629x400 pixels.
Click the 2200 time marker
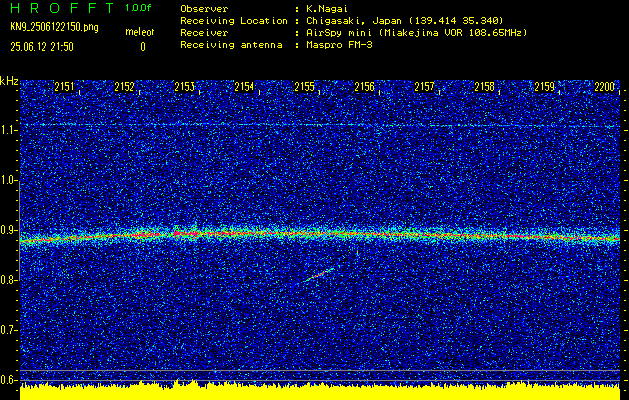605,87
